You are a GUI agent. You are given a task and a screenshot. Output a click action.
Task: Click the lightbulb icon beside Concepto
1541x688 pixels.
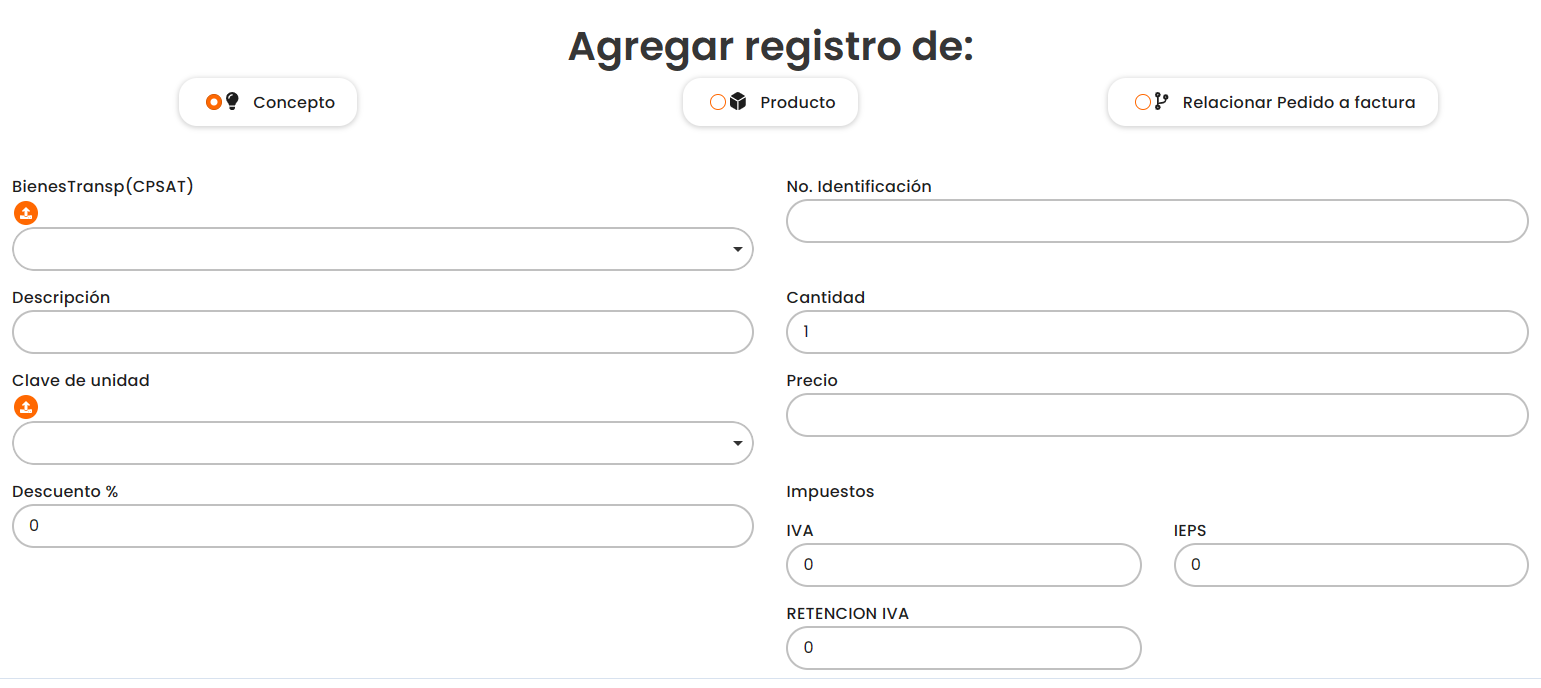[x=233, y=102]
